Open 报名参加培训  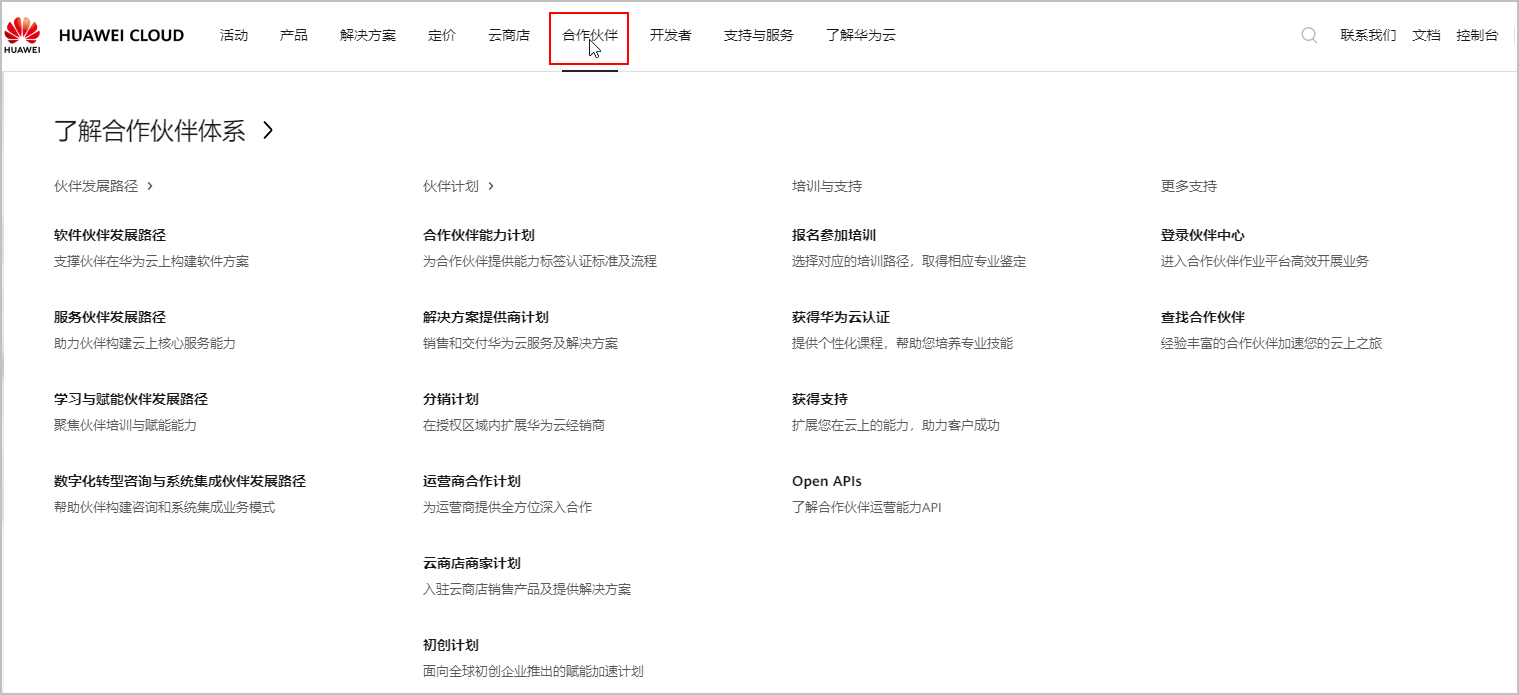coord(834,235)
